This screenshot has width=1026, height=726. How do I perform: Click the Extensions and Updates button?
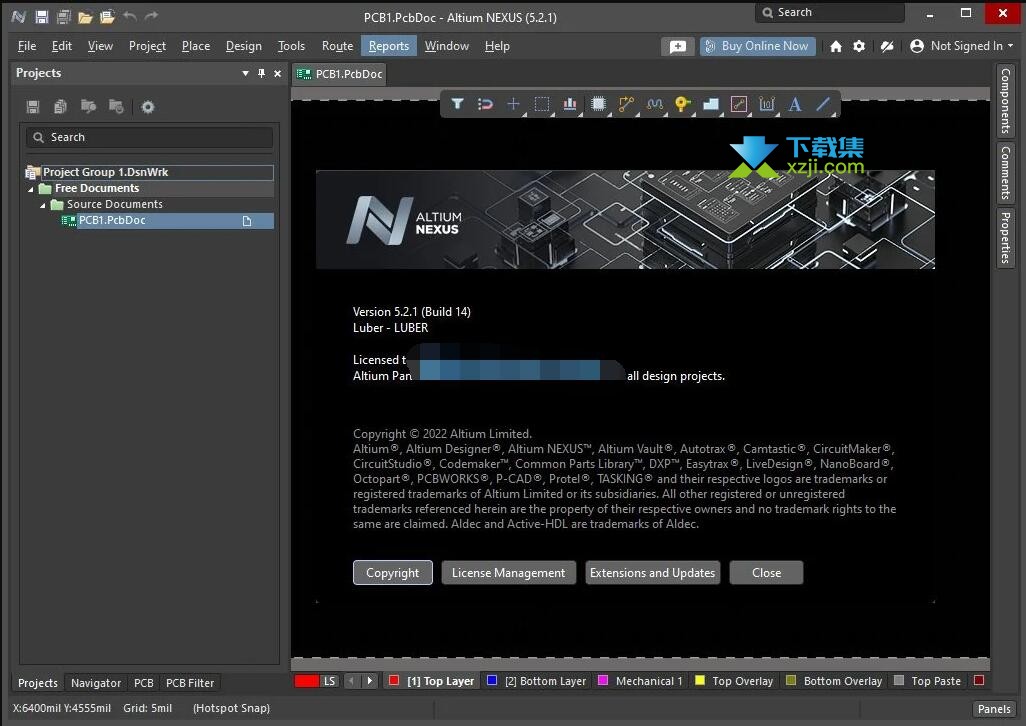[x=652, y=572]
